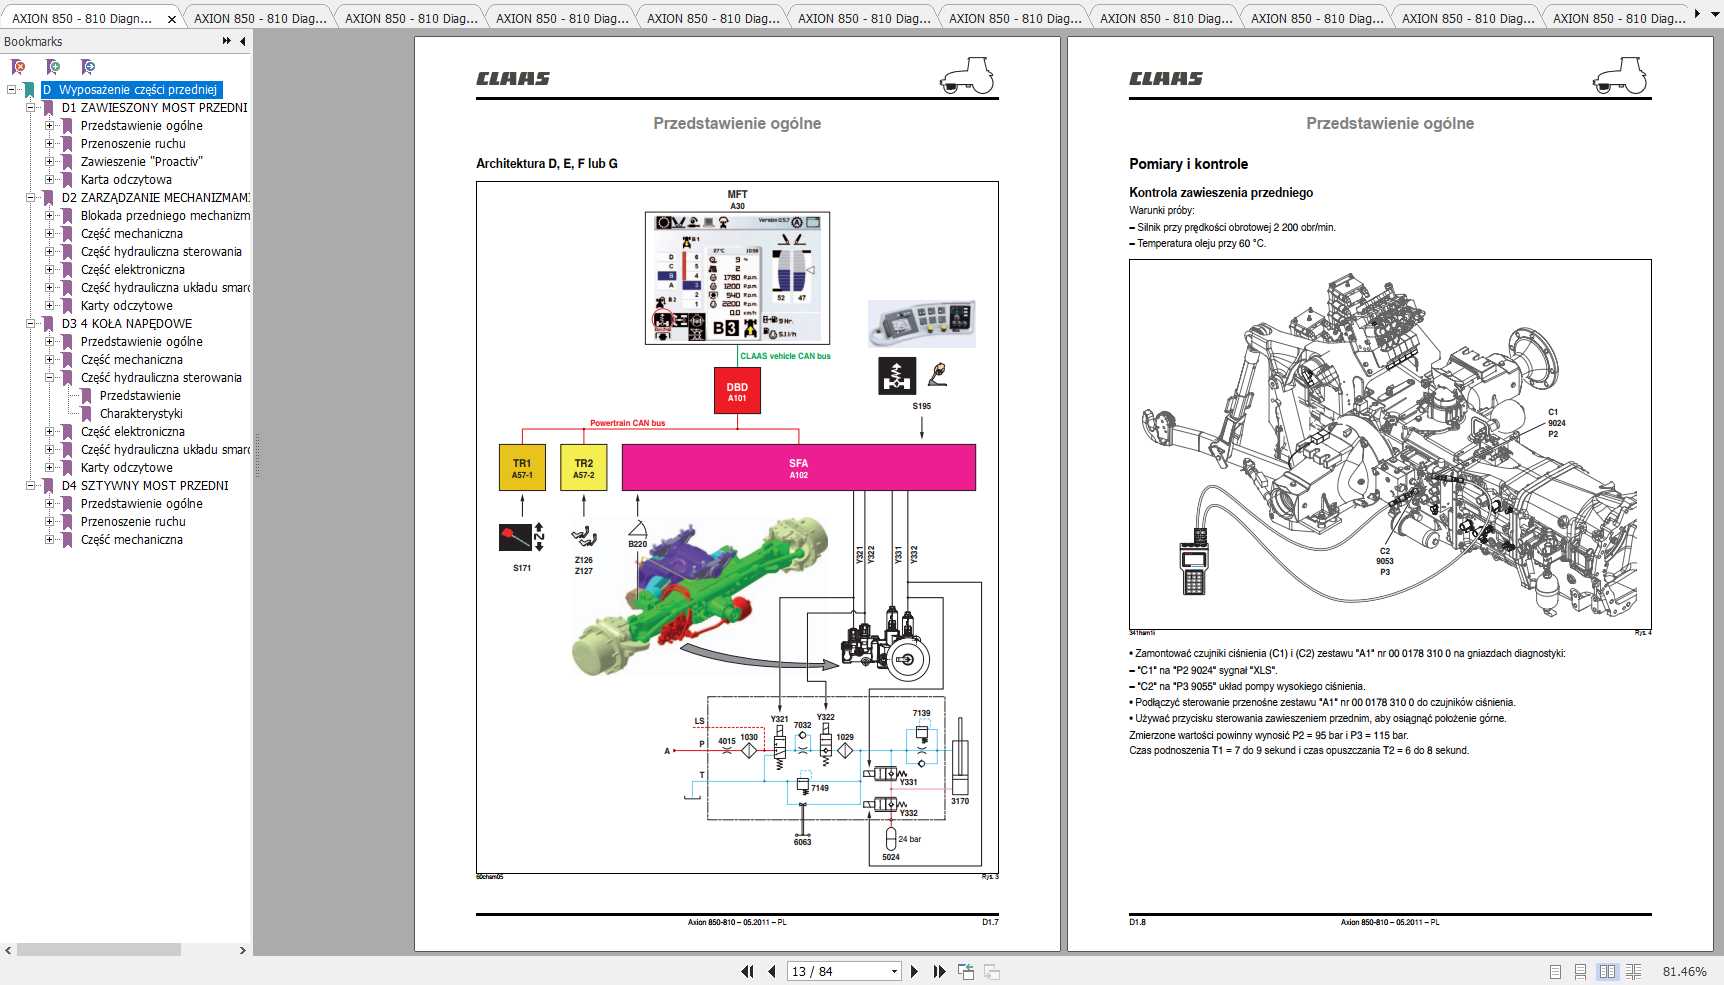Collapse the D4 SZTYWNY MOST PRZEDNI node
This screenshot has width=1724, height=985.
pos(31,485)
